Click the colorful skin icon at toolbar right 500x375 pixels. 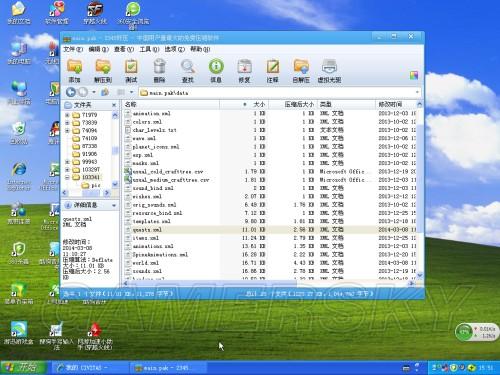click(414, 75)
